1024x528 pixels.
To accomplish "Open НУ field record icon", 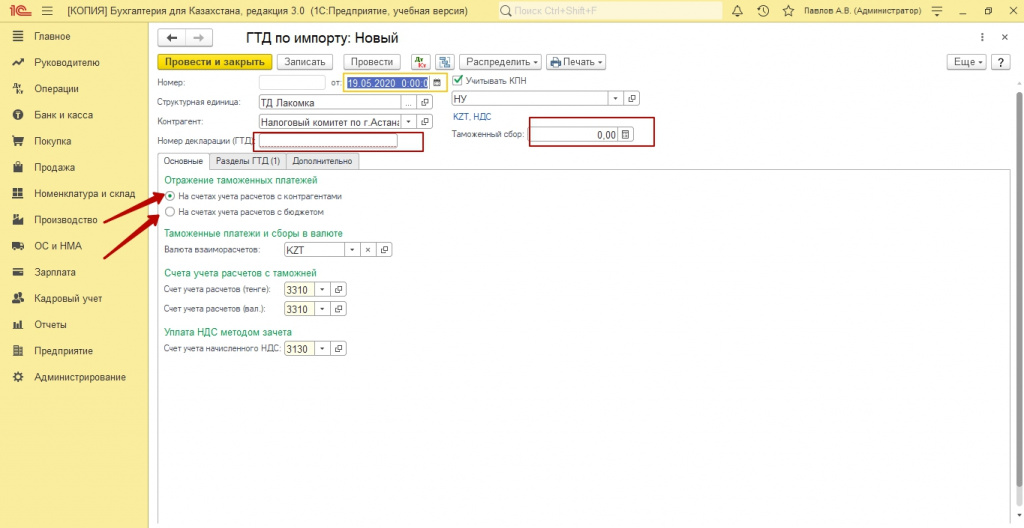I will point(632,98).
